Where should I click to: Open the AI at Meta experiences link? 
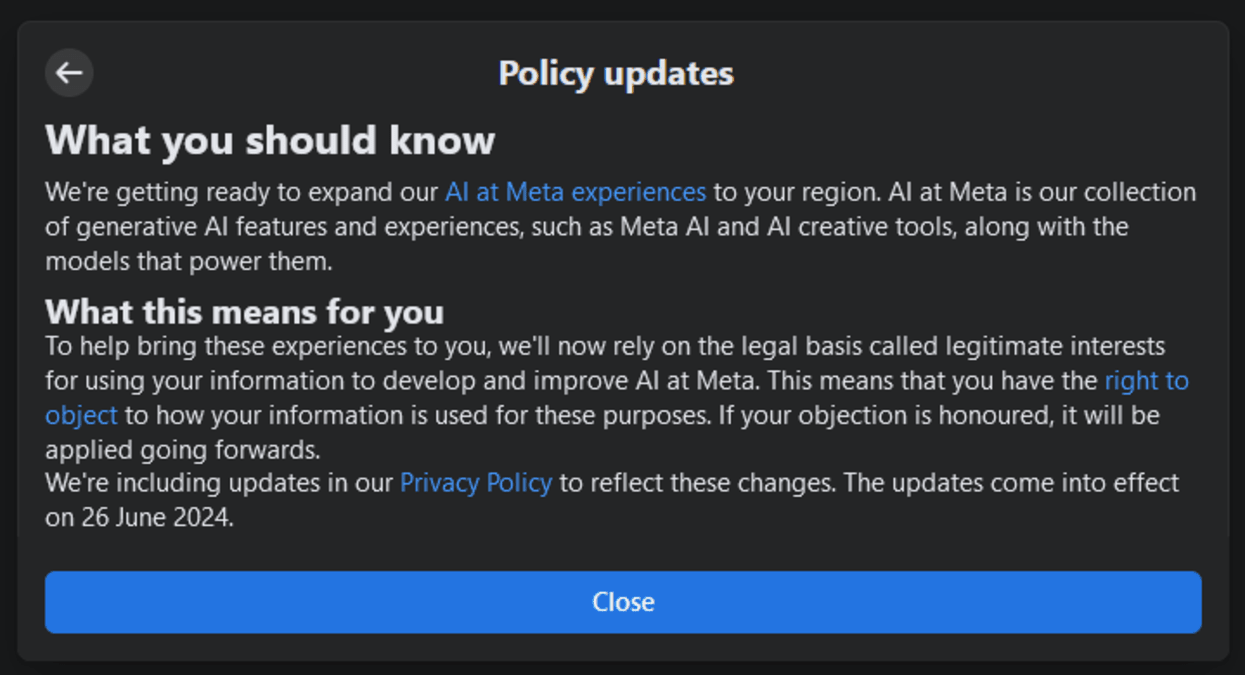(x=575, y=192)
